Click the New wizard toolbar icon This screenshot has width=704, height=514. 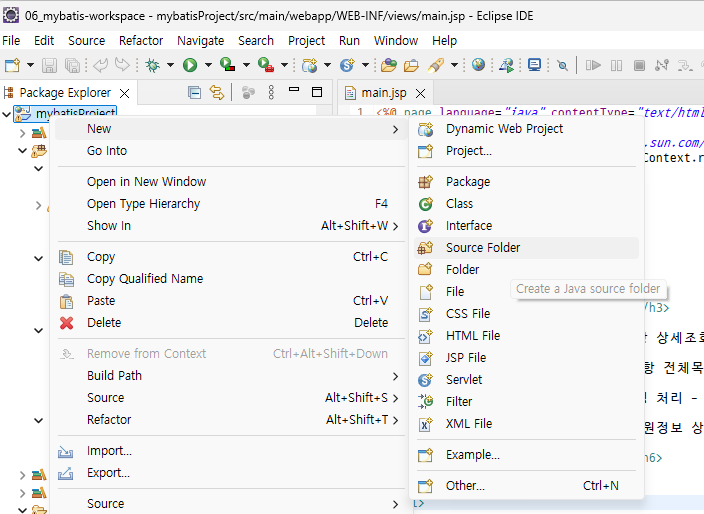12,66
